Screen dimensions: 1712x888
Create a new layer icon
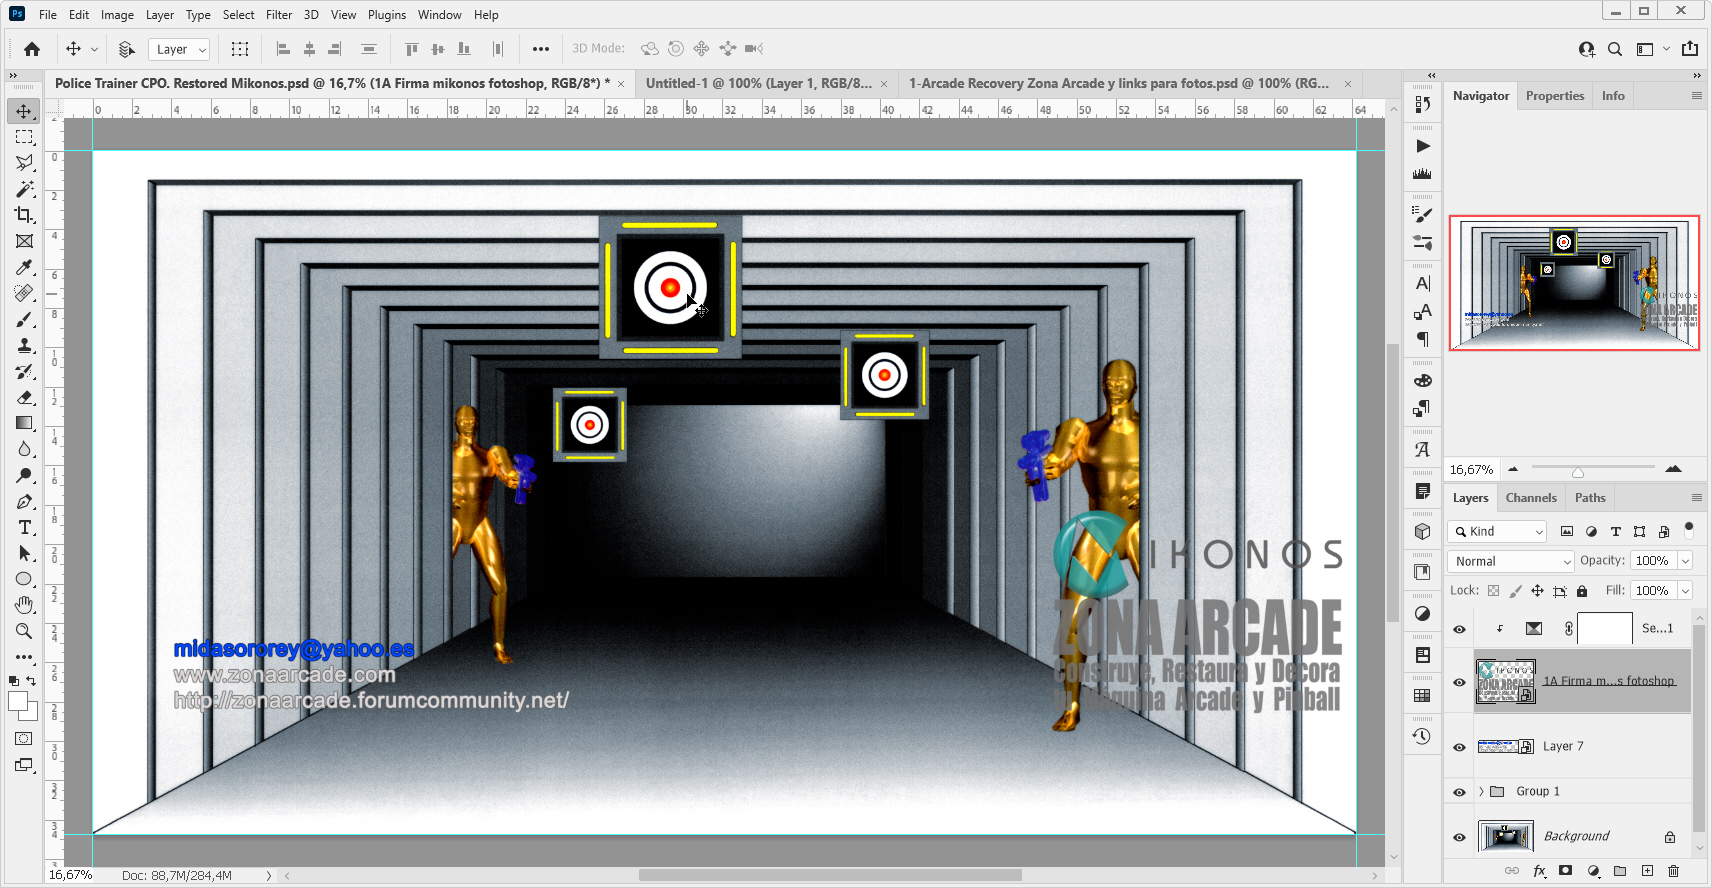1647,871
